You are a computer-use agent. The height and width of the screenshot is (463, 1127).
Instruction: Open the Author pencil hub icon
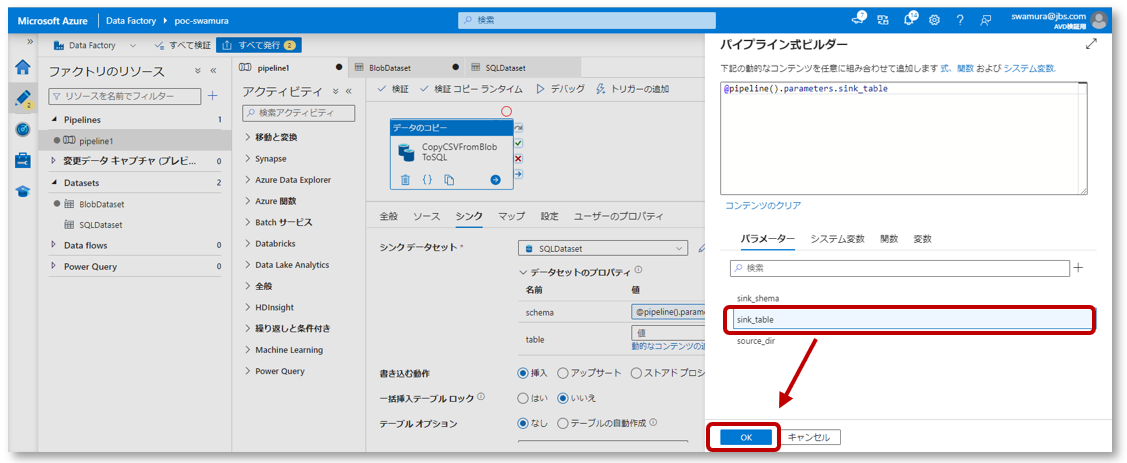(22, 98)
